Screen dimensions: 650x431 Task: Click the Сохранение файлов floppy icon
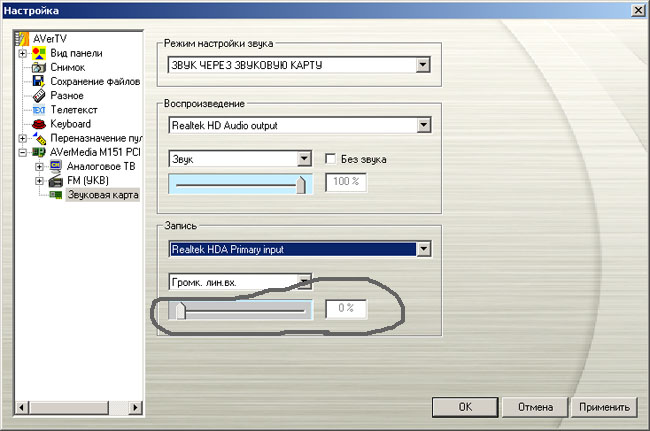coord(39,81)
